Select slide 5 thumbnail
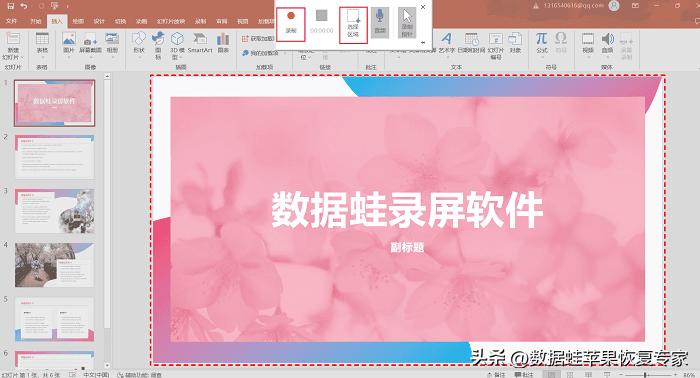The width and height of the screenshot is (700, 378). [x=54, y=320]
